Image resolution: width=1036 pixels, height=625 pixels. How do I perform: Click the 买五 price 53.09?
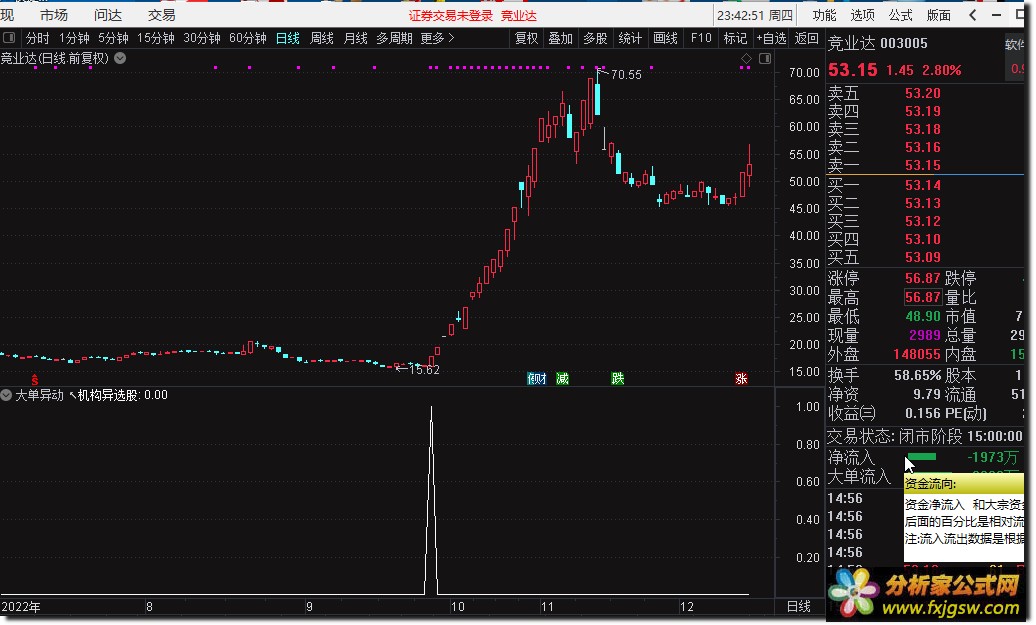coord(922,257)
